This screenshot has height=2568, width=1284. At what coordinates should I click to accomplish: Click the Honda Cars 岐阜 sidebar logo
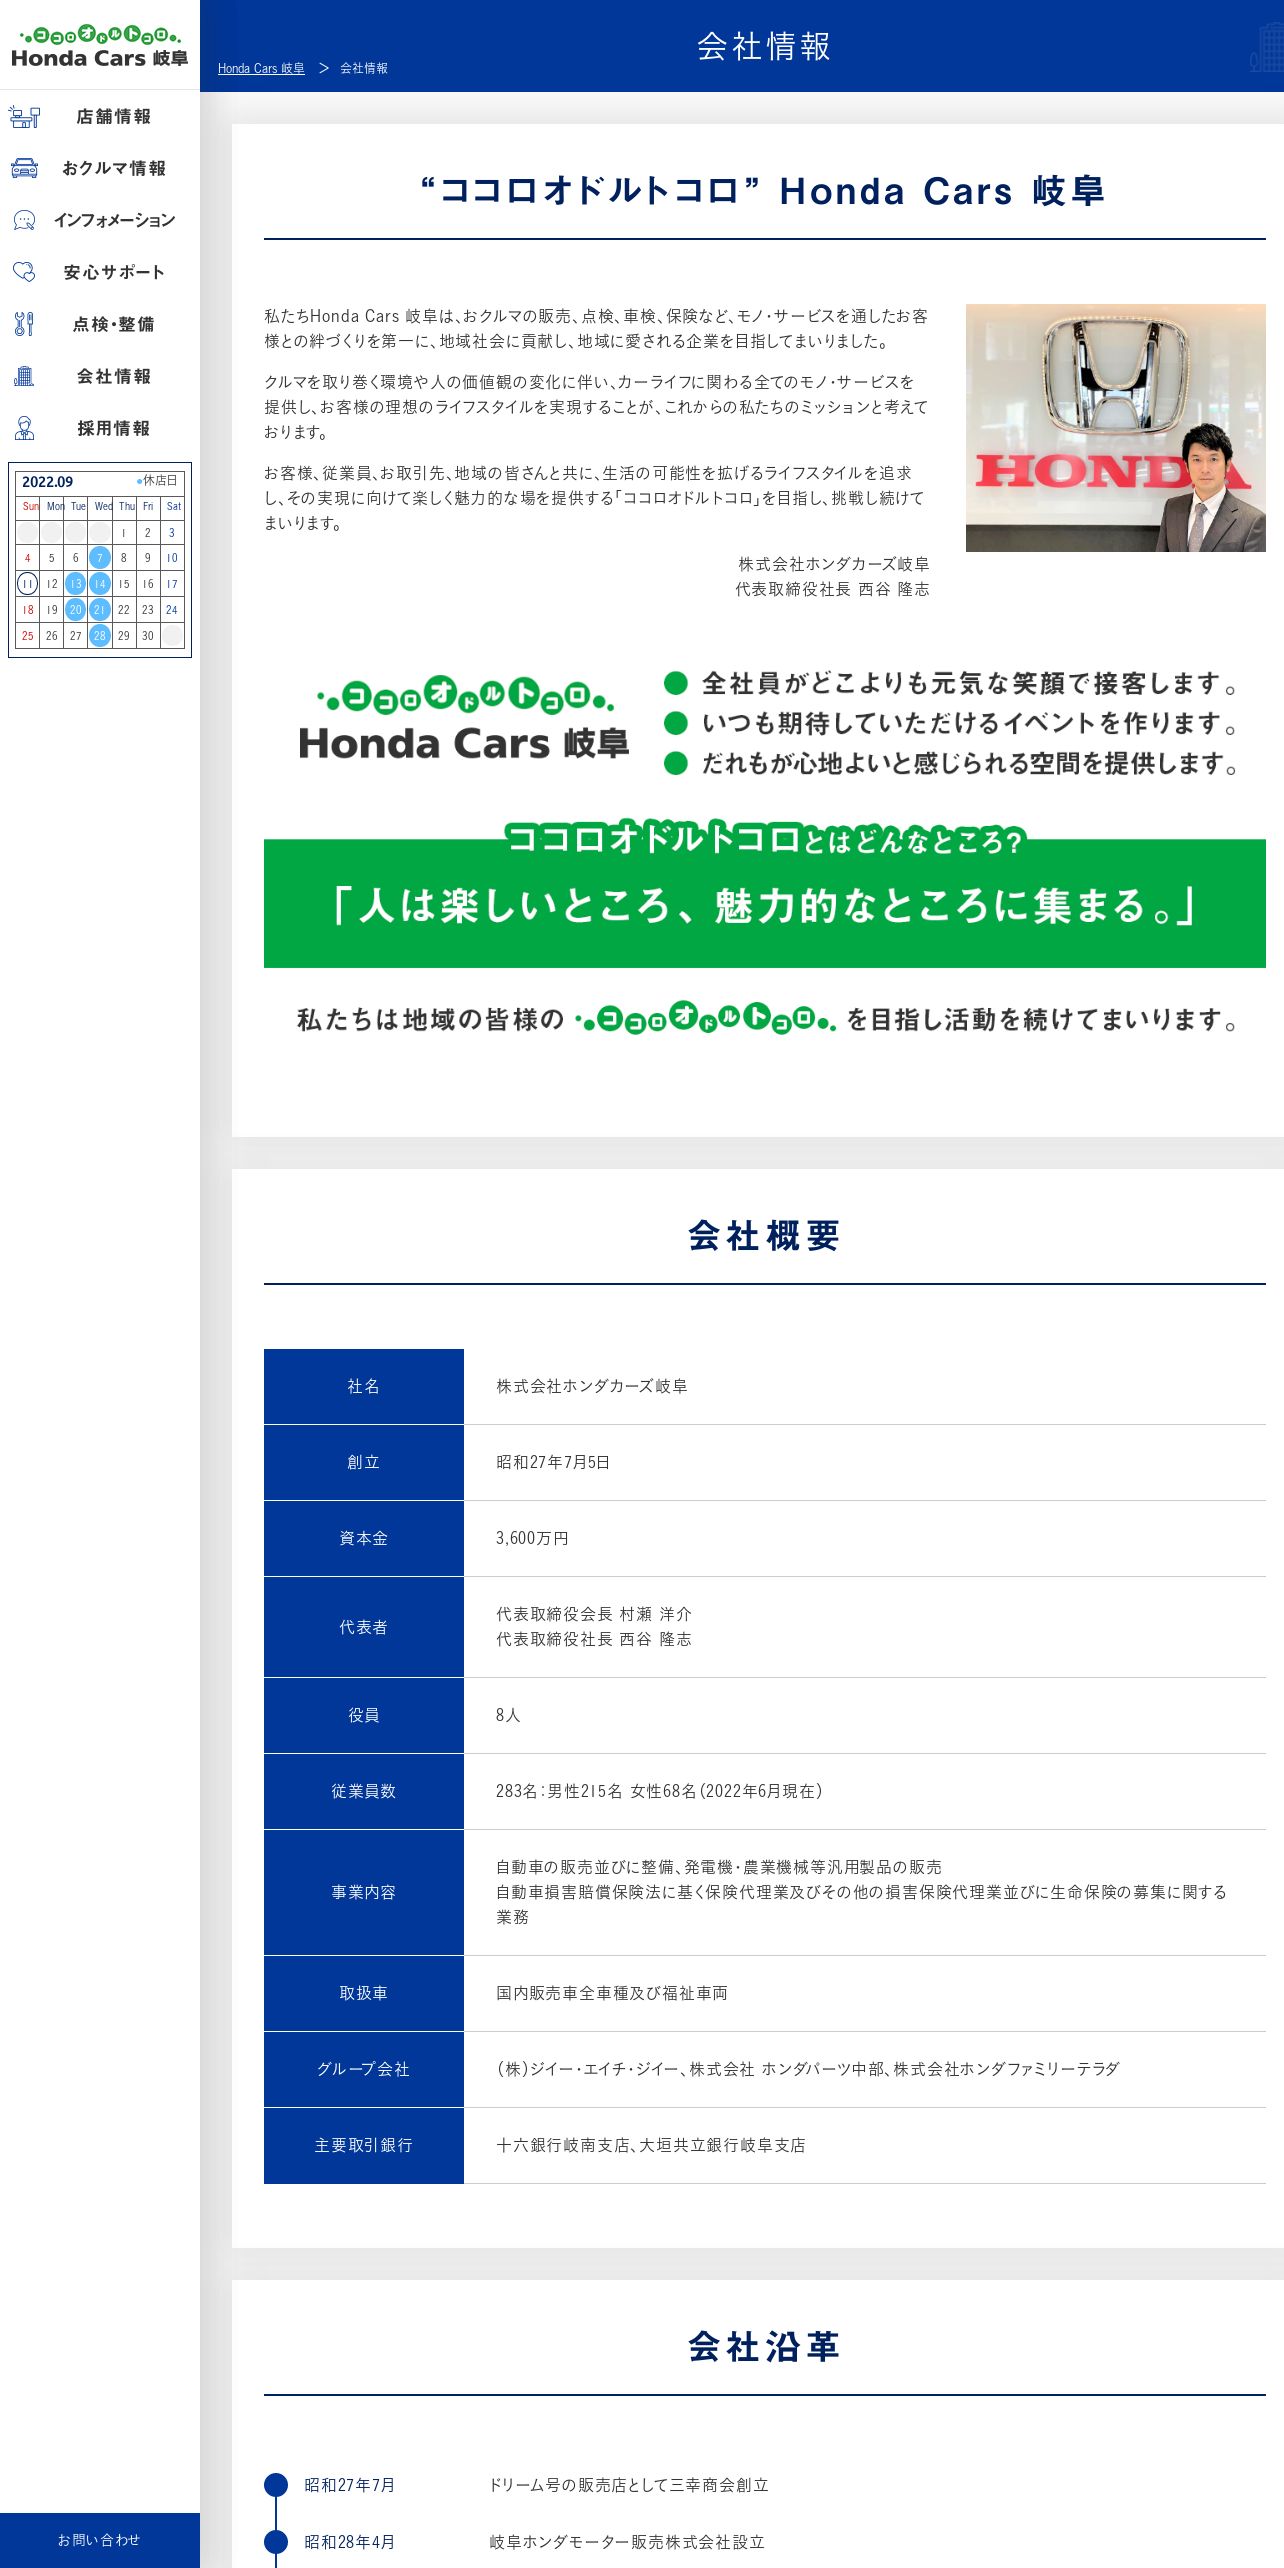100,46
